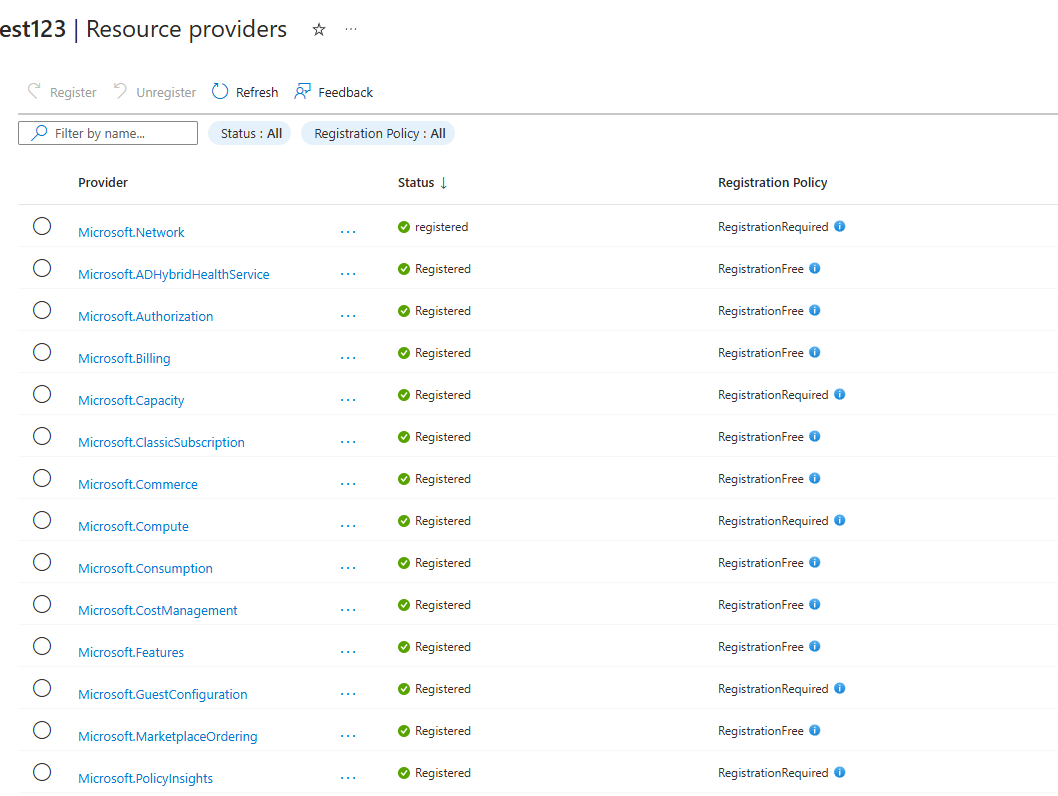Sort by Registration Policy column header
1058x796 pixels.
773,183
